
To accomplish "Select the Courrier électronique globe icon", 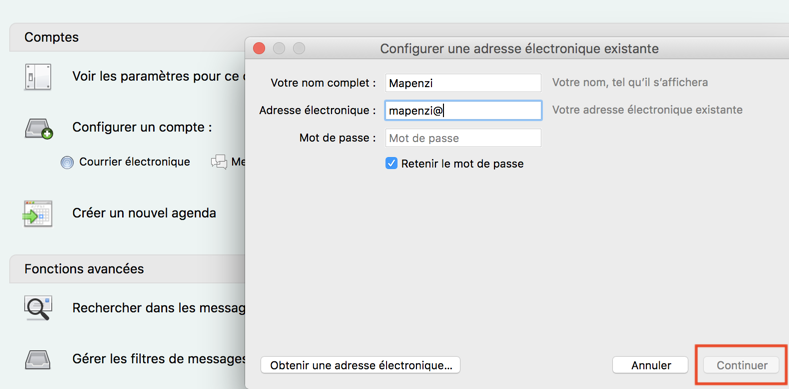I will point(67,163).
